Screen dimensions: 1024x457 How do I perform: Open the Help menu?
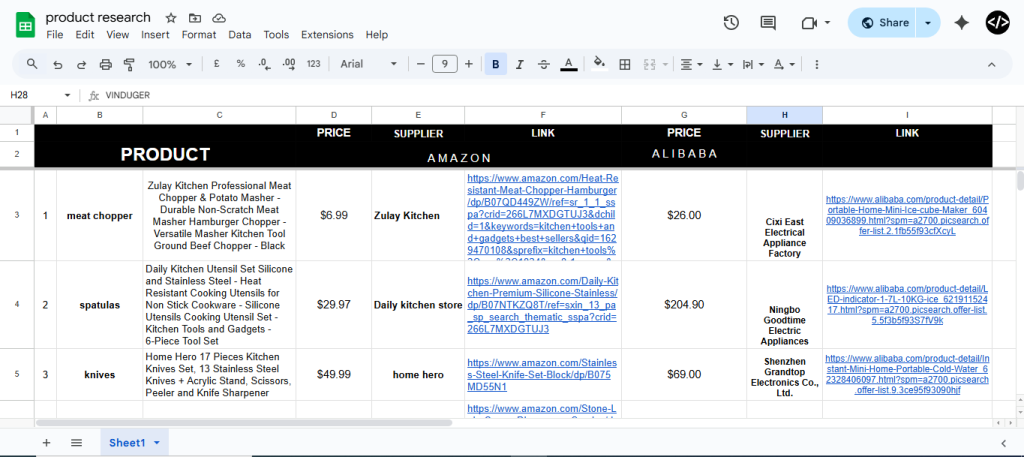[377, 35]
